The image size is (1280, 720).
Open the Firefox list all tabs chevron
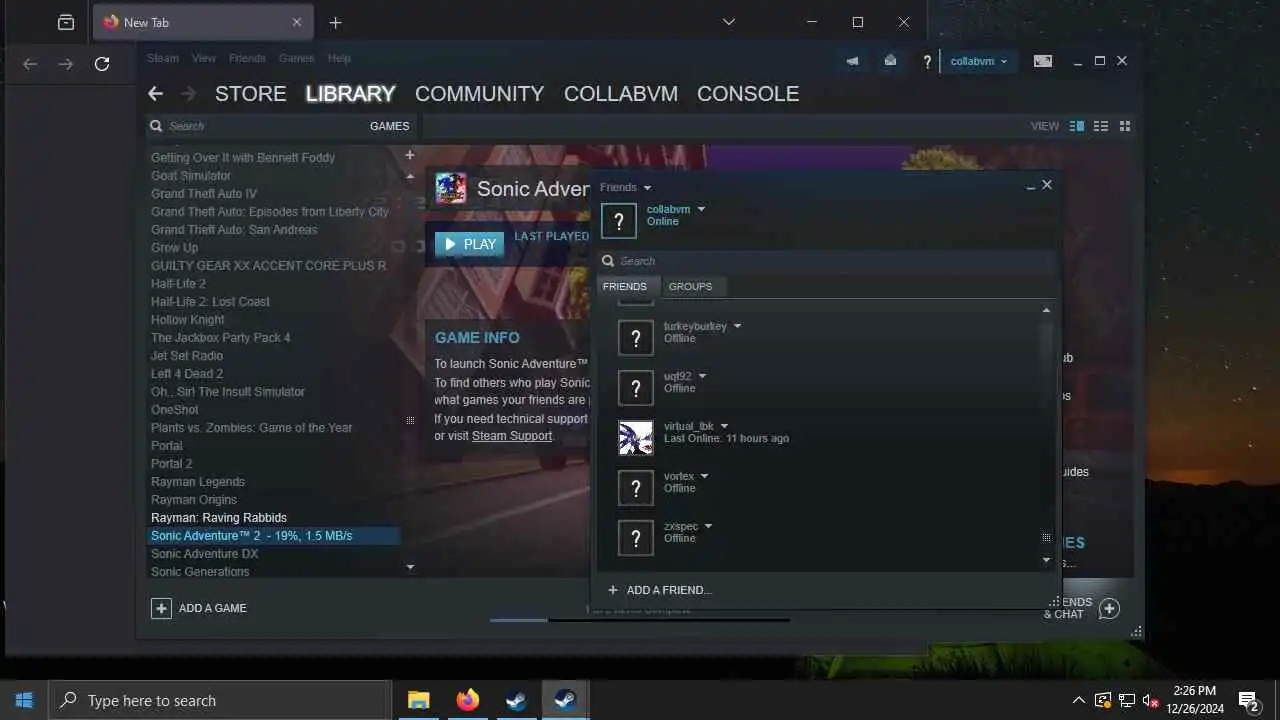pyautogui.click(x=729, y=22)
